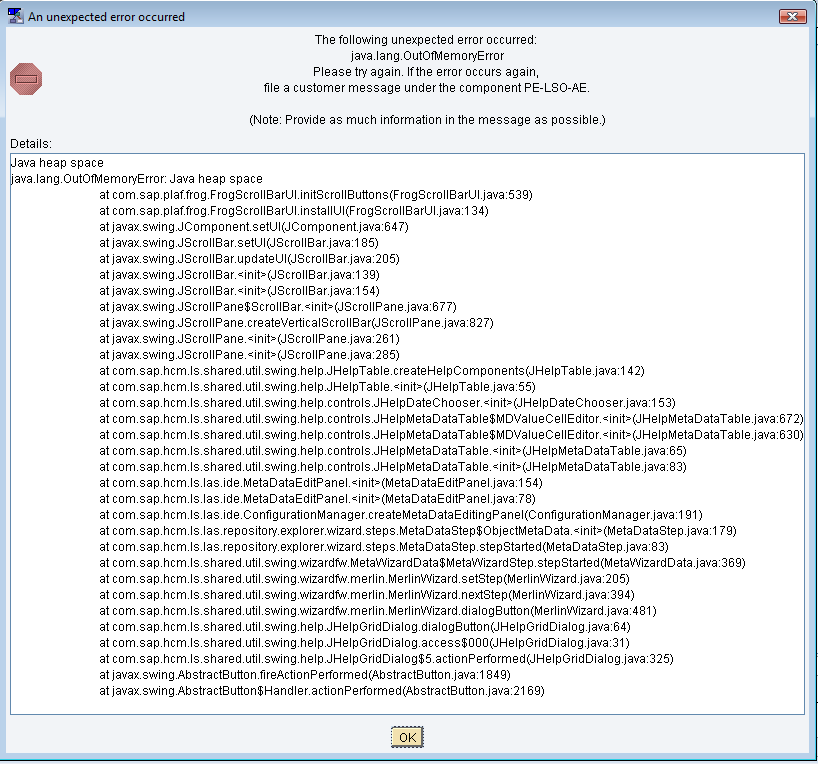Screen dimensions: 818x764
Task: Click the 'An unexpected error occurred' window title
Action: 106,17
